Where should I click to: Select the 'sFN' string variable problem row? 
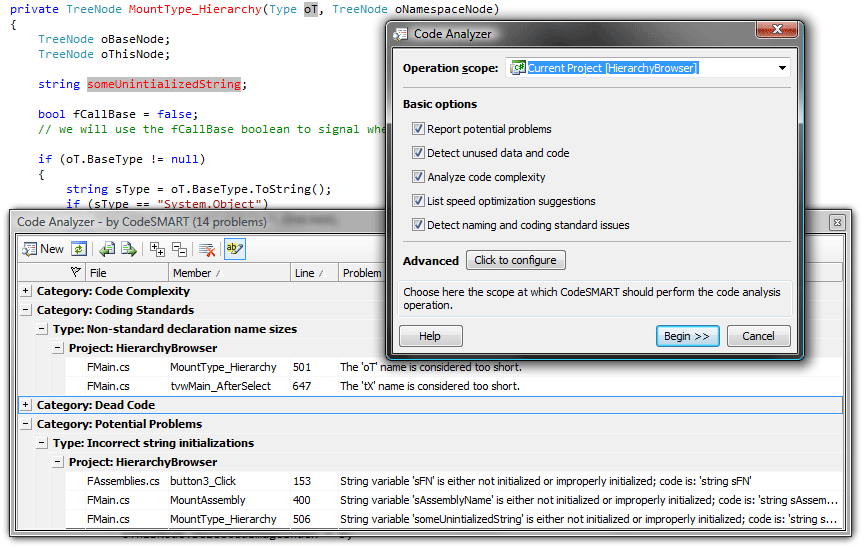coord(453,481)
